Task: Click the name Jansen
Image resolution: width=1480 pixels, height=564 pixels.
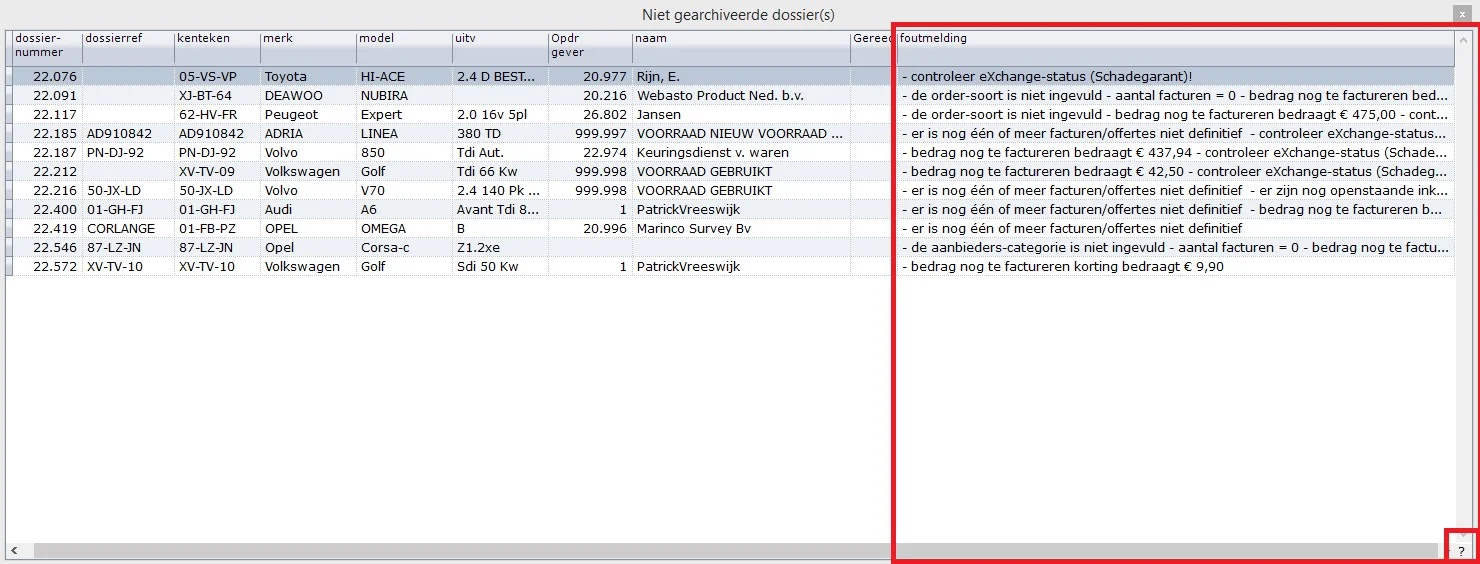Action: 658,114
